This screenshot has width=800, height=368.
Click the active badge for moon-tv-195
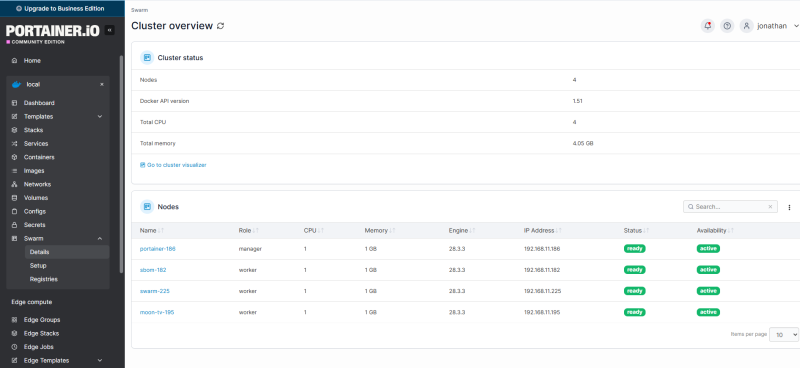(x=708, y=312)
